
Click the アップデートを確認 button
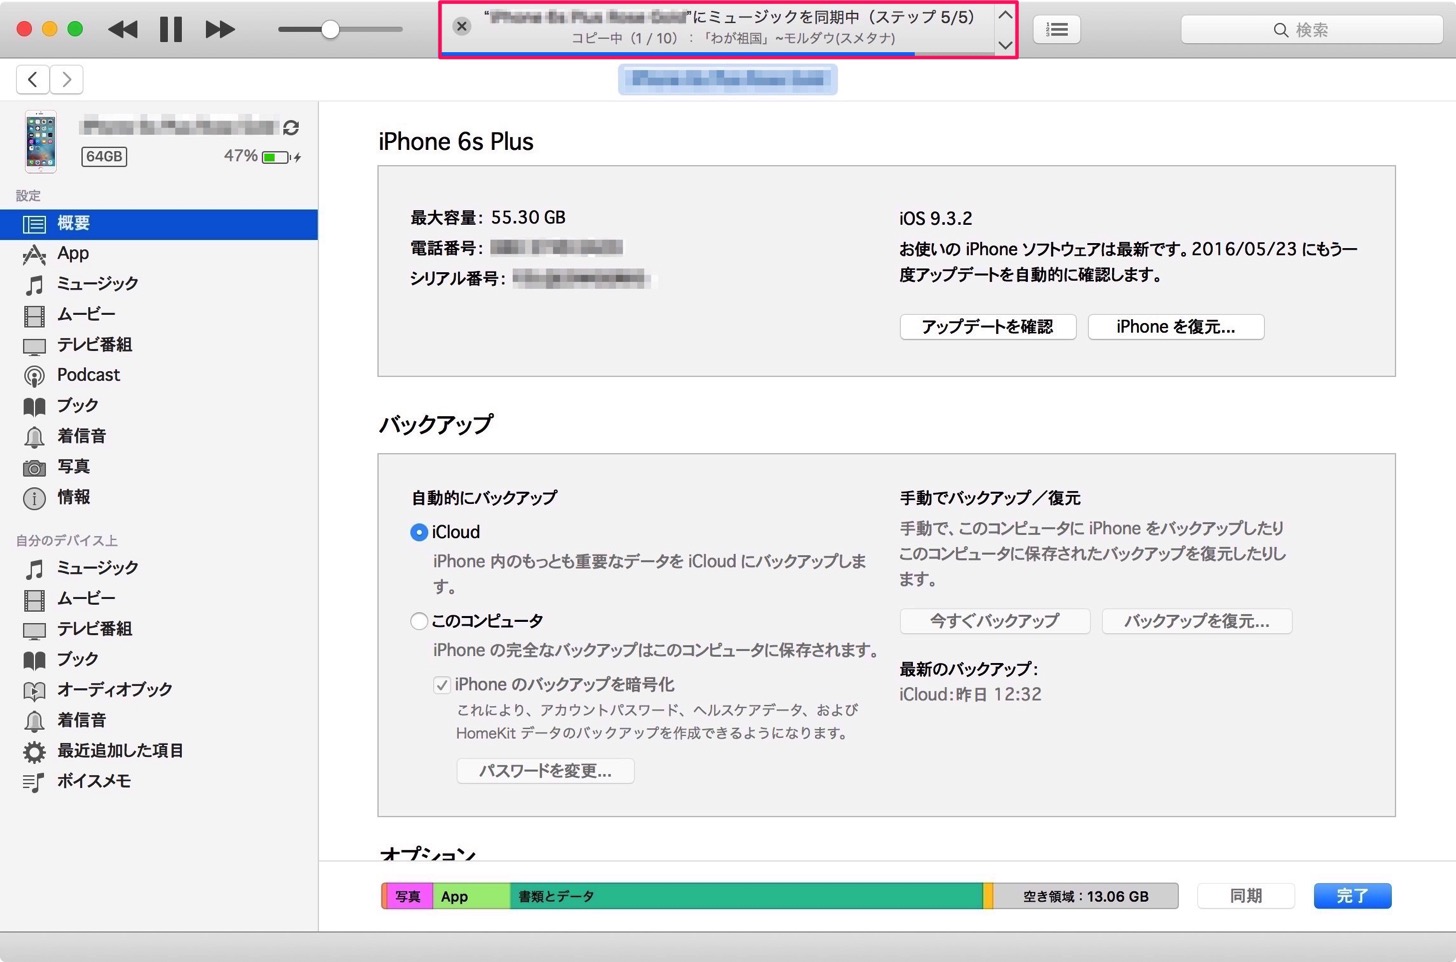(x=987, y=327)
